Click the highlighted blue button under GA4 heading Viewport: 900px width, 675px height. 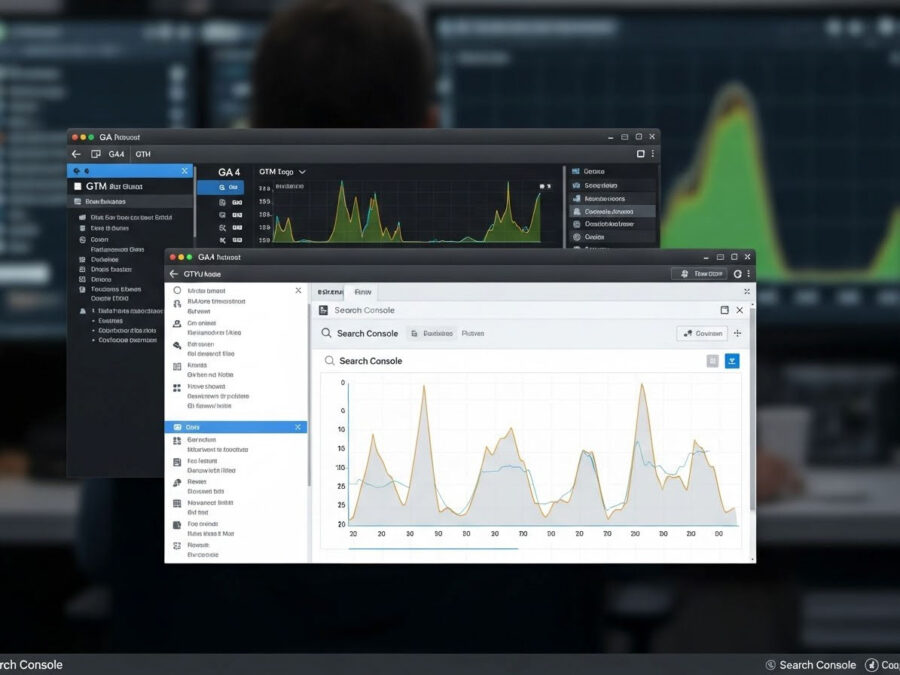(x=221, y=187)
